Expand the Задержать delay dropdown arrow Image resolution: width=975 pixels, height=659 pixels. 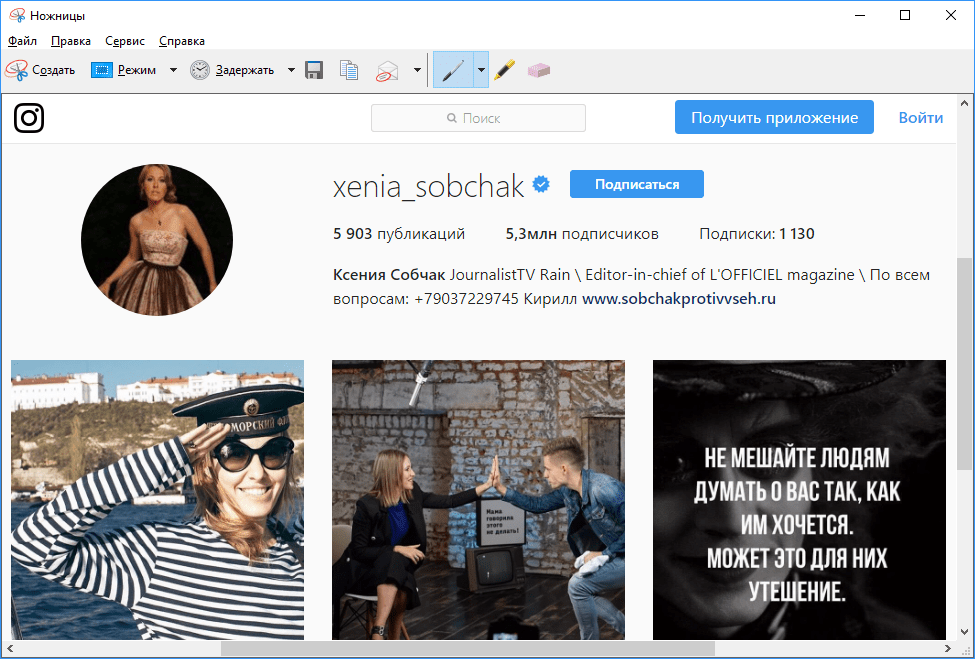[291, 70]
